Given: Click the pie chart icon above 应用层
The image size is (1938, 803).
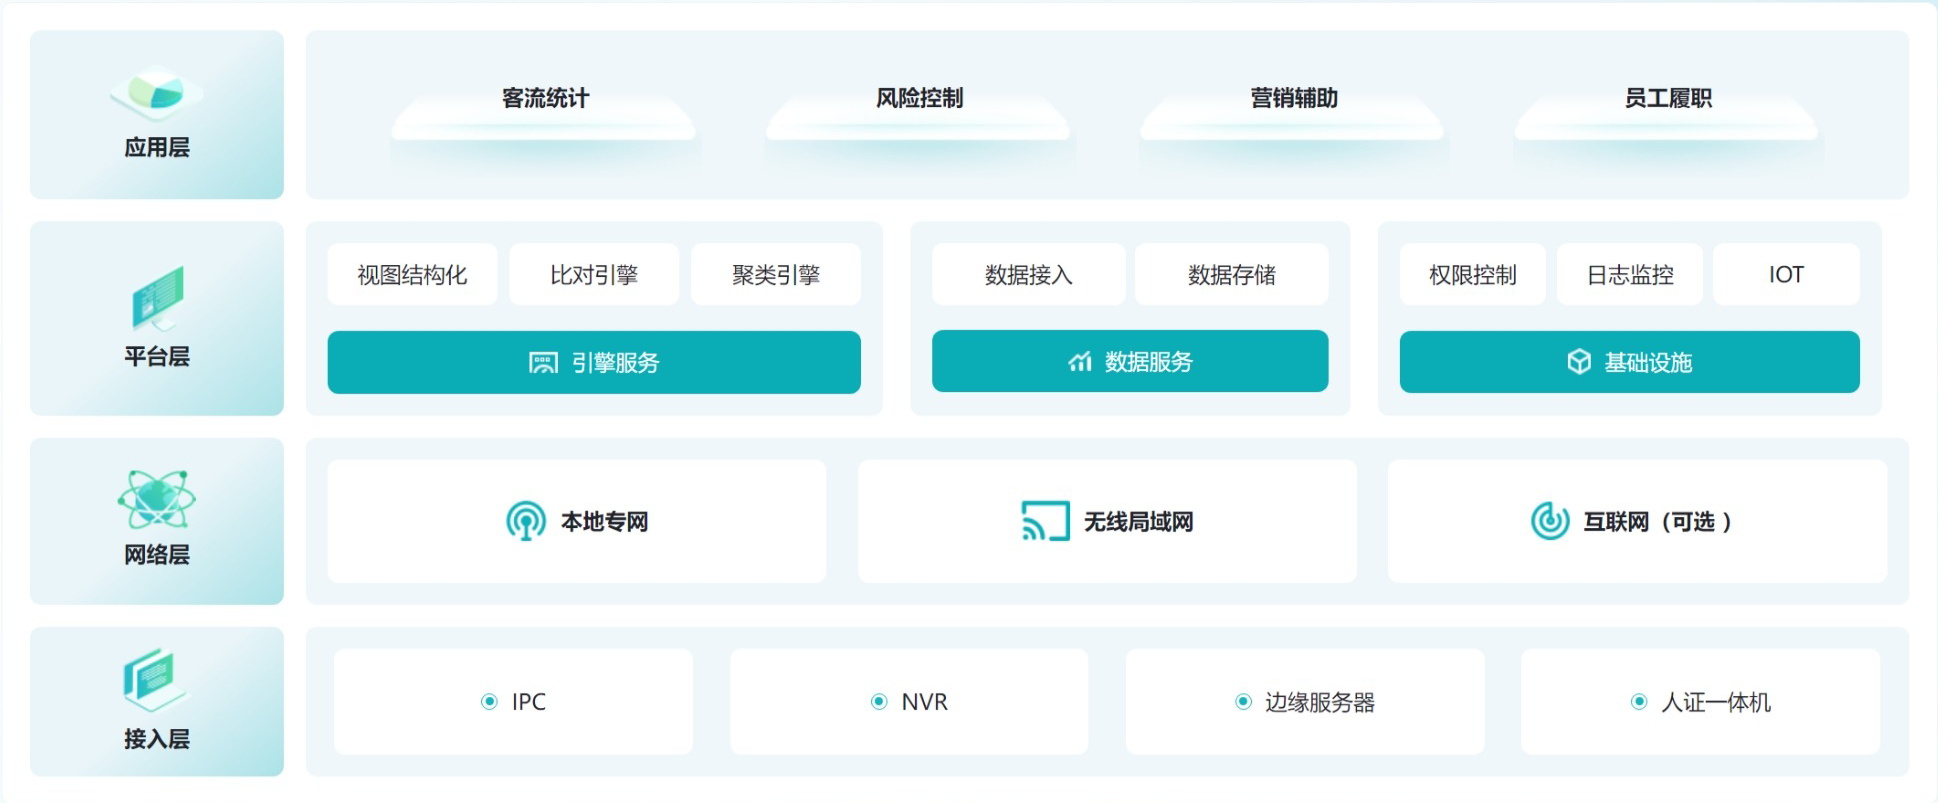Looking at the screenshot, I should (x=156, y=92).
